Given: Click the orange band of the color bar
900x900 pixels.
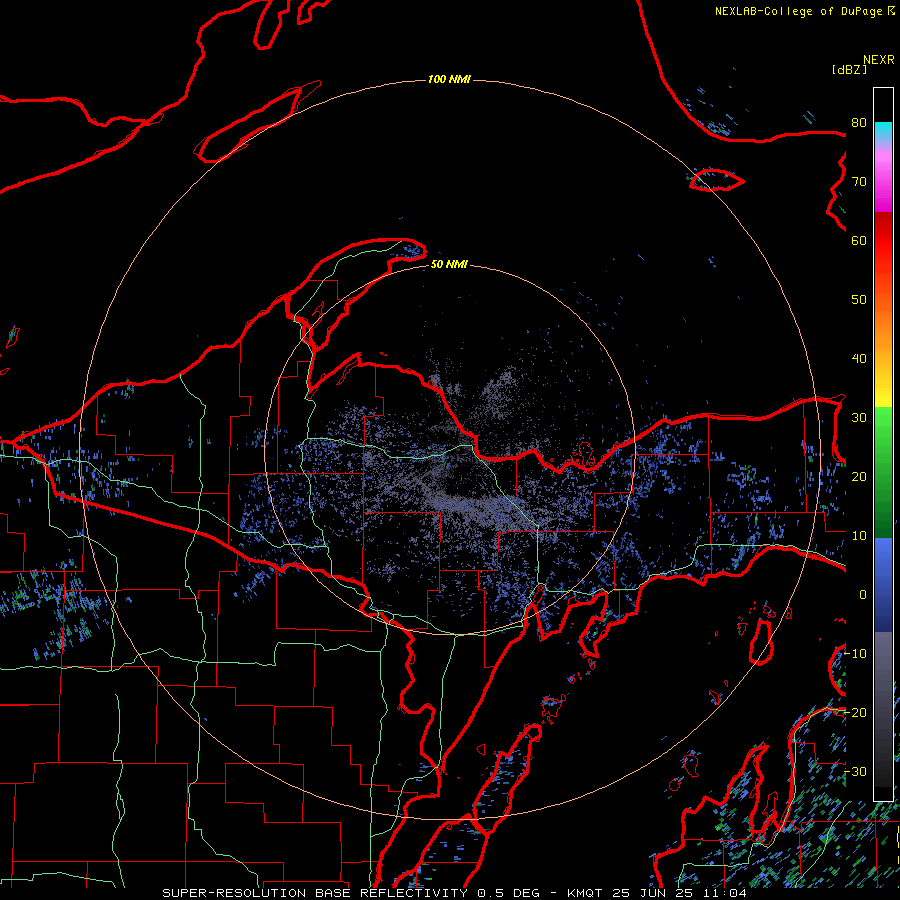Looking at the screenshot, I should (883, 321).
